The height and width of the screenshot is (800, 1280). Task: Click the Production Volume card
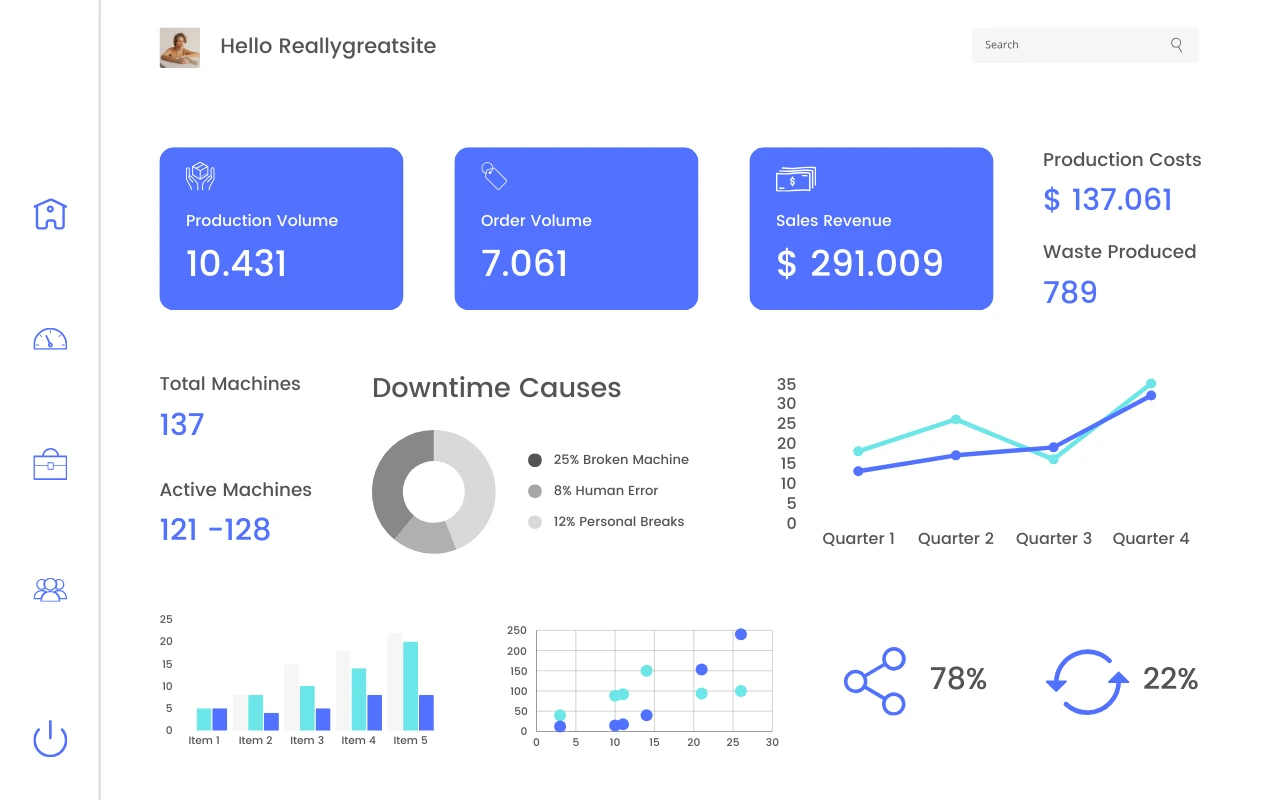point(281,228)
